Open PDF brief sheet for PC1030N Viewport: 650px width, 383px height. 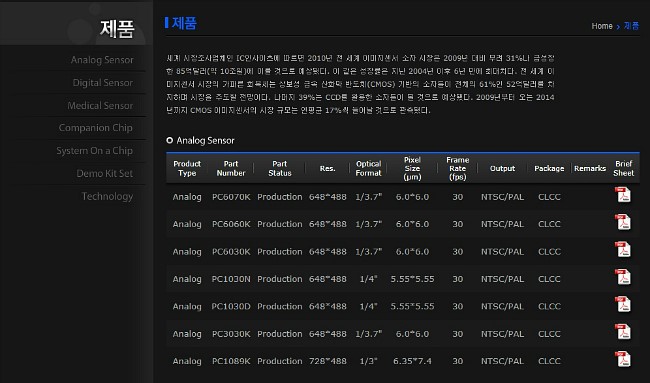point(623,277)
